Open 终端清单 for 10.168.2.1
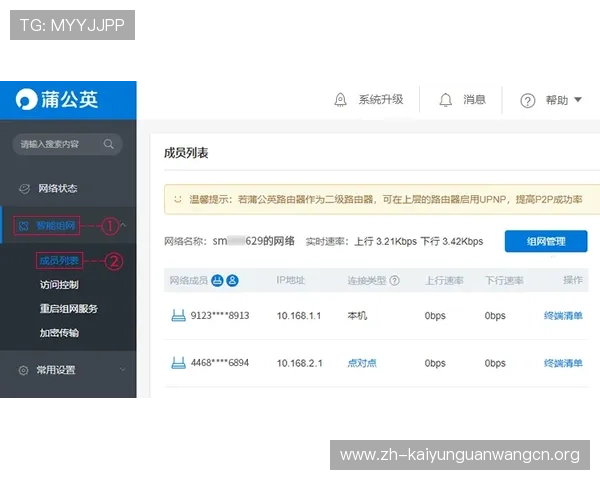The height and width of the screenshot is (480, 600). click(563, 363)
